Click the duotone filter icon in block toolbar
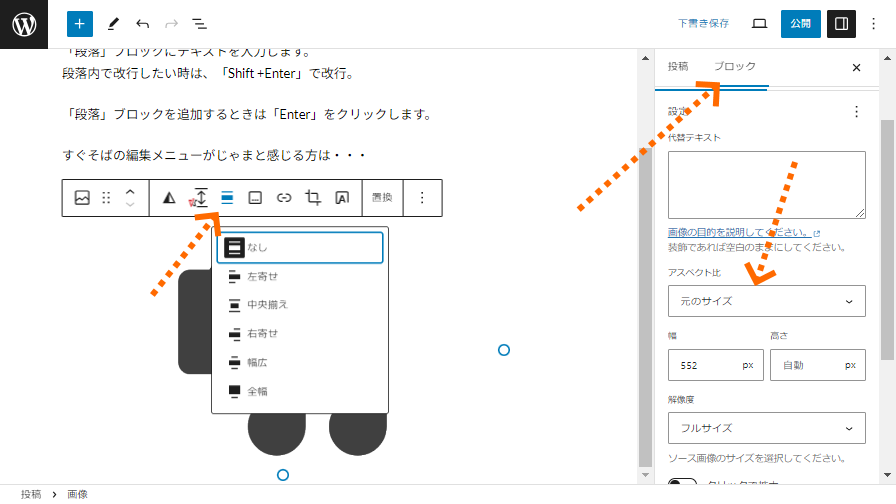This screenshot has width=896, height=504. (169, 198)
